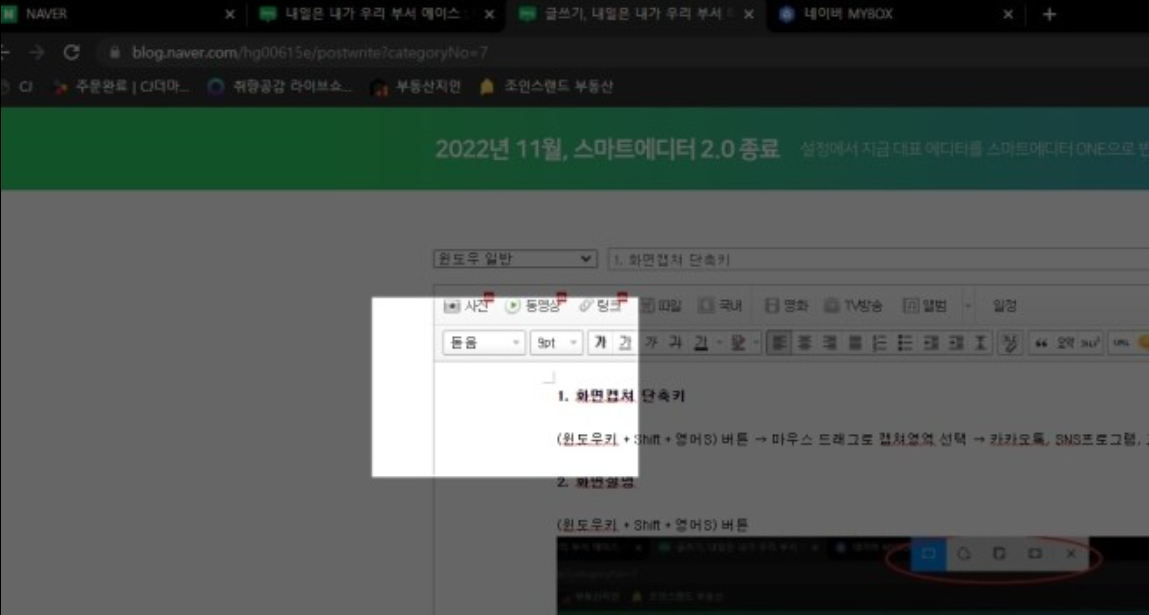Close the NAVER tab
The height and width of the screenshot is (615, 1149).
click(229, 15)
